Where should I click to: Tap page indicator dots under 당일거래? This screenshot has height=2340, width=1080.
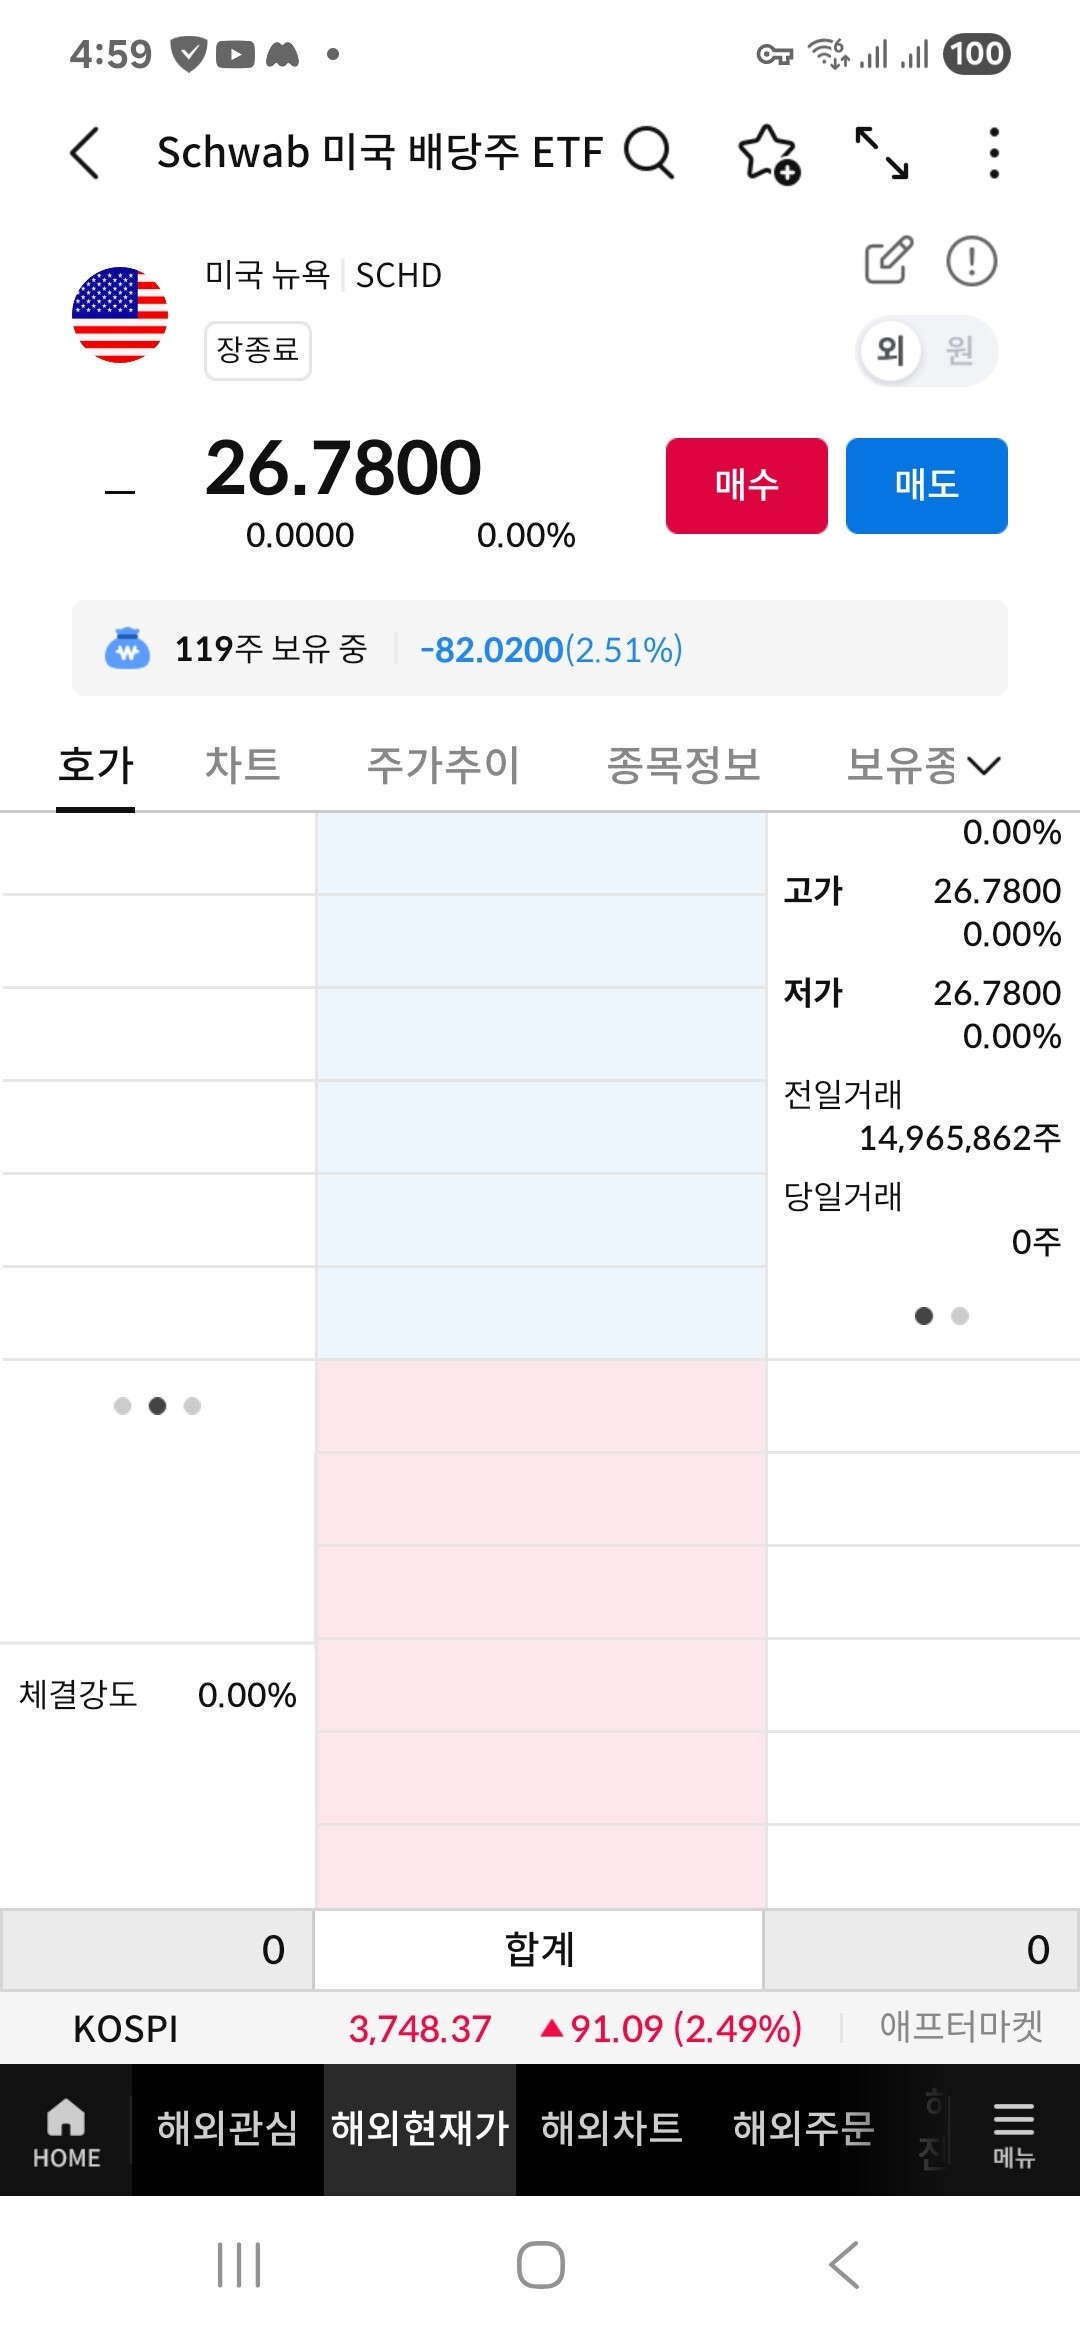click(x=941, y=1316)
